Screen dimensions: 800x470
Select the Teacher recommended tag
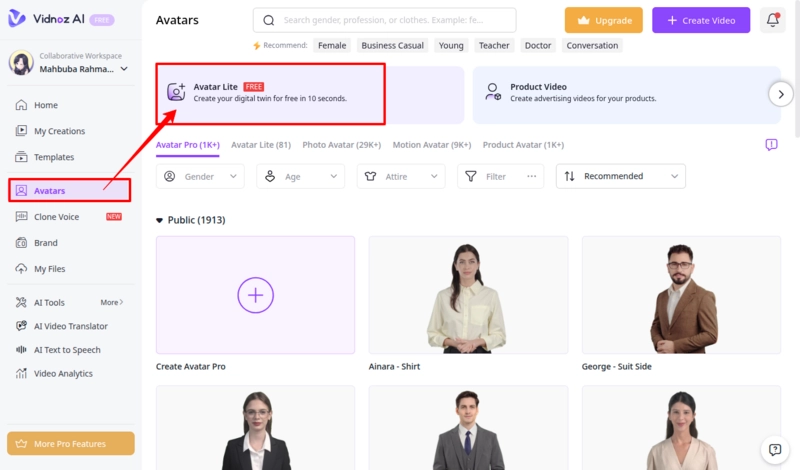click(x=494, y=45)
